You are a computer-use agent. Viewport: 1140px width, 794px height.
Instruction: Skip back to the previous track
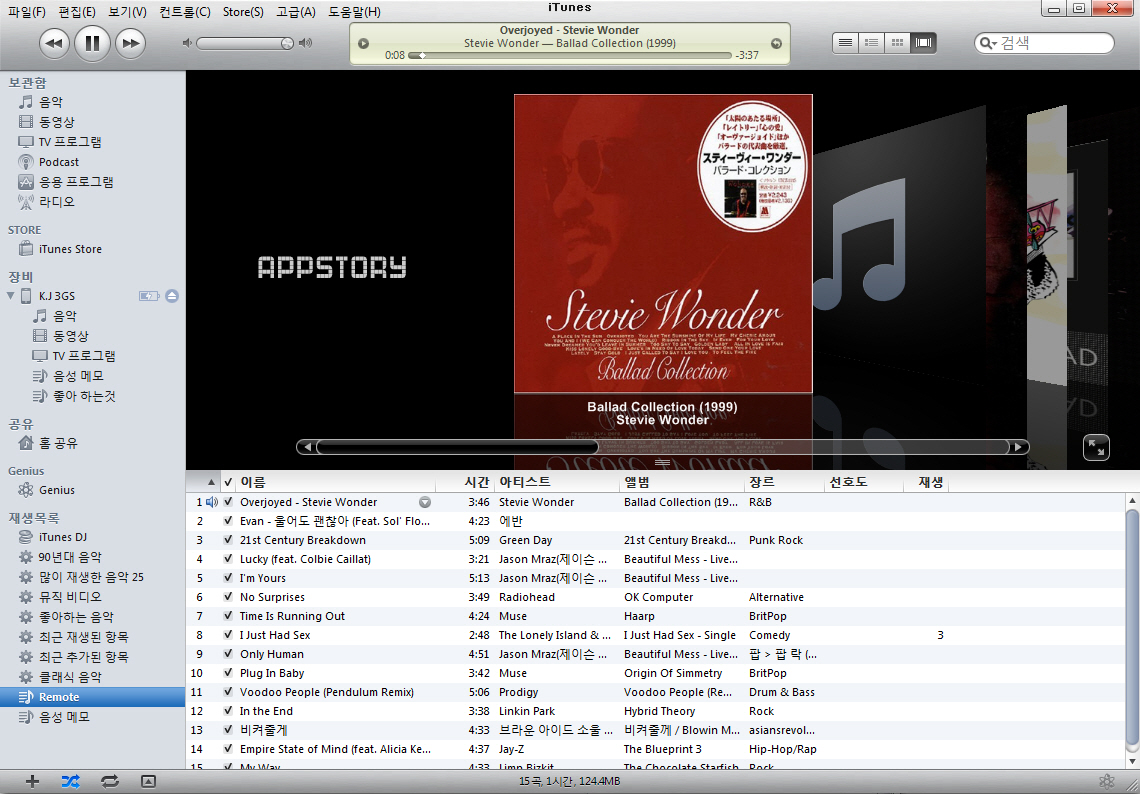pos(55,44)
